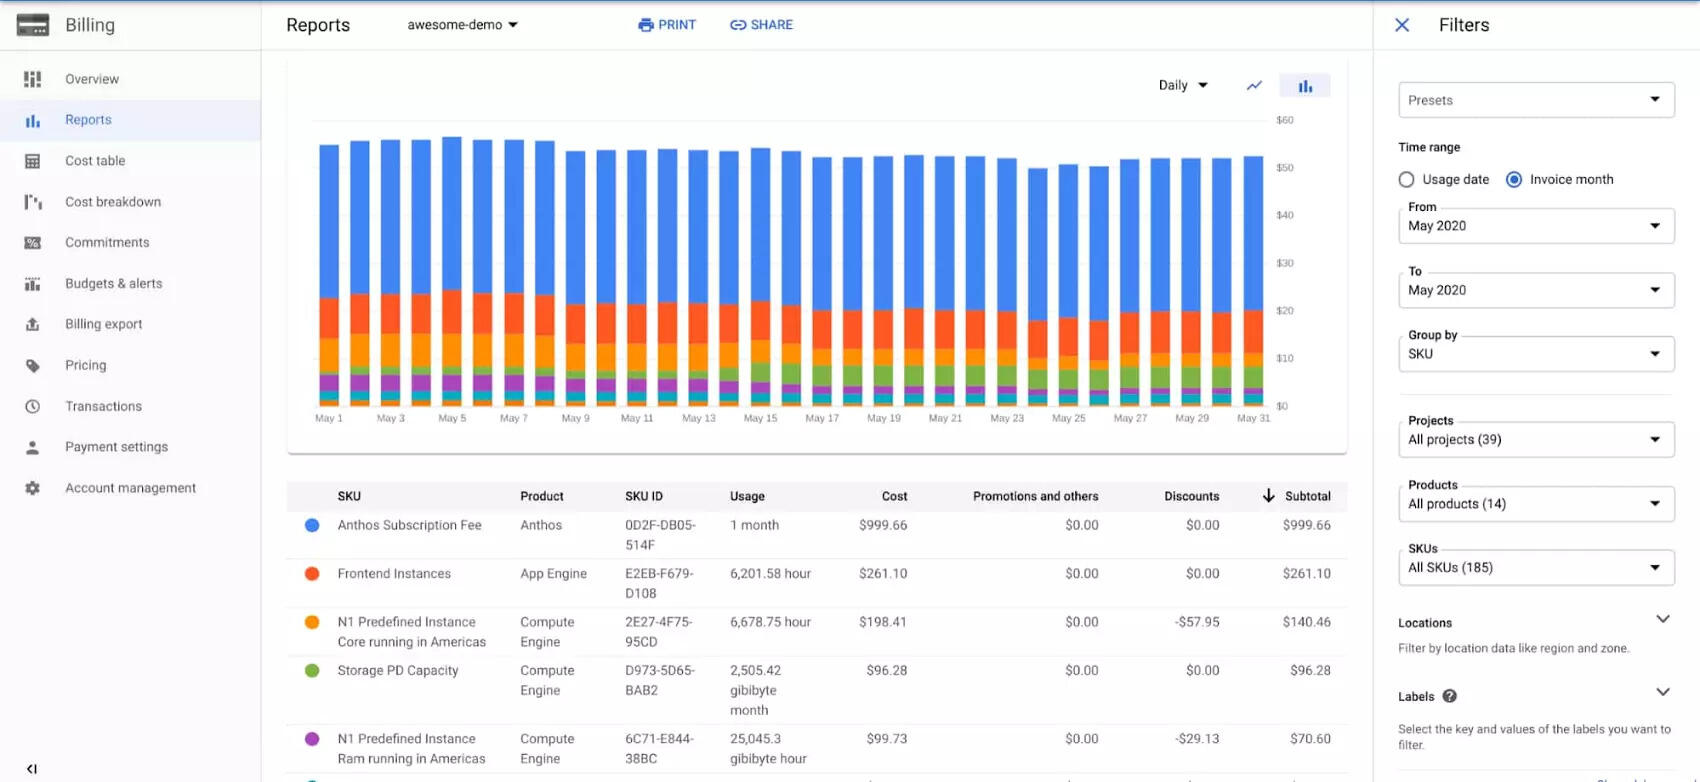Switch to line chart view
Screen dimensions: 1700x782
1254,86
